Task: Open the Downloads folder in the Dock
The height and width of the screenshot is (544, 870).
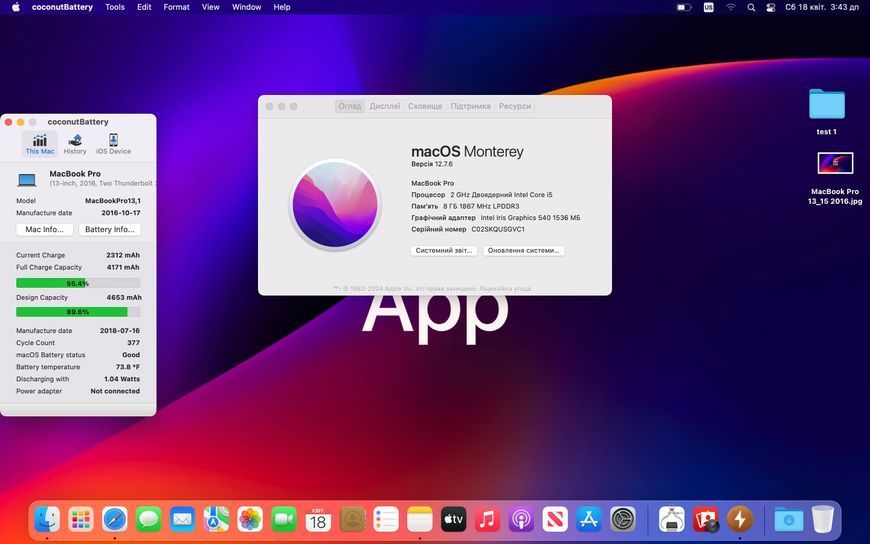Action: click(788, 520)
